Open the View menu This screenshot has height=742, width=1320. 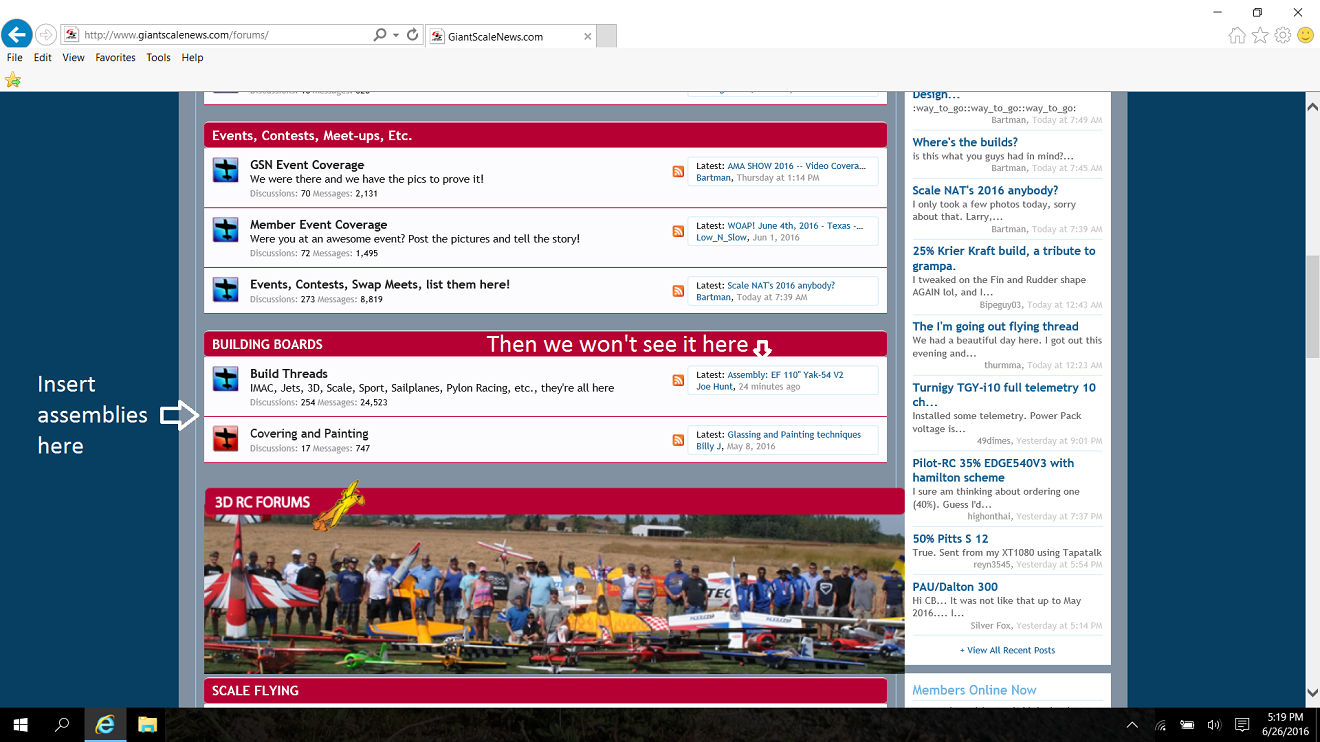pyautogui.click(x=74, y=58)
